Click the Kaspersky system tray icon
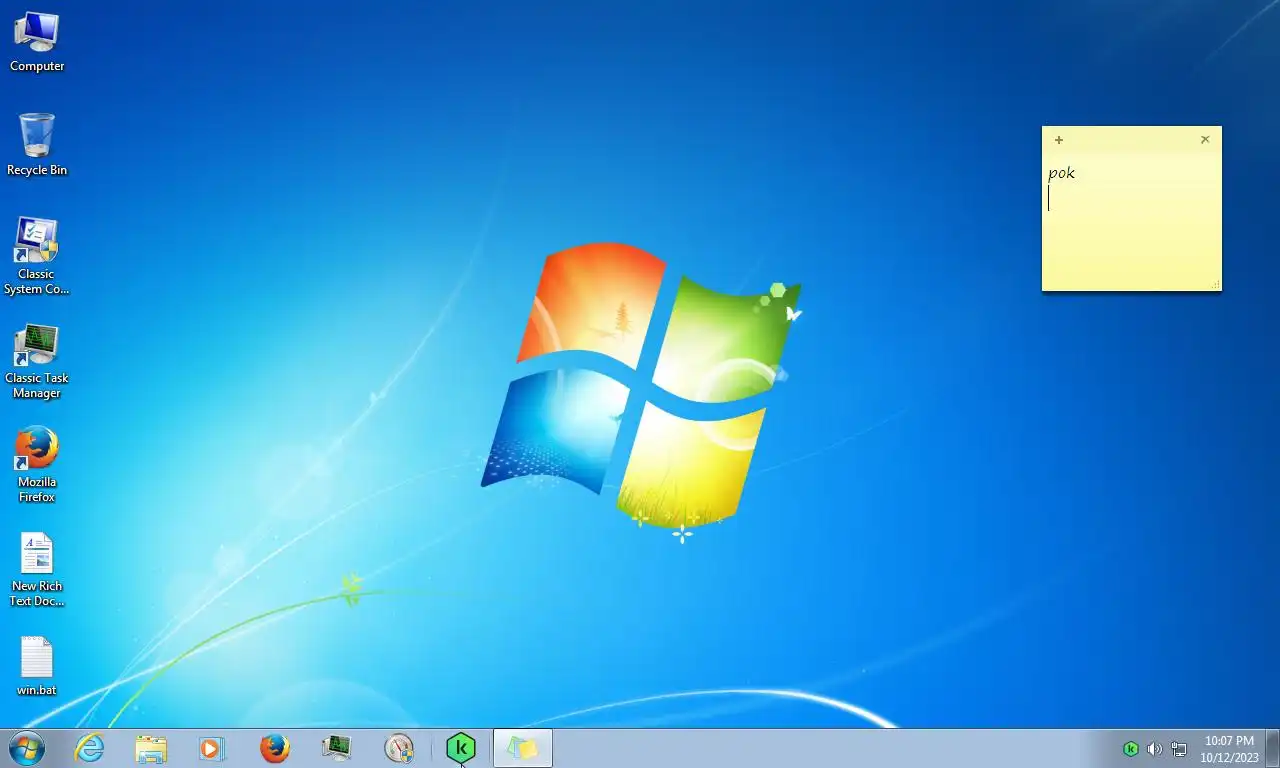 (1131, 749)
